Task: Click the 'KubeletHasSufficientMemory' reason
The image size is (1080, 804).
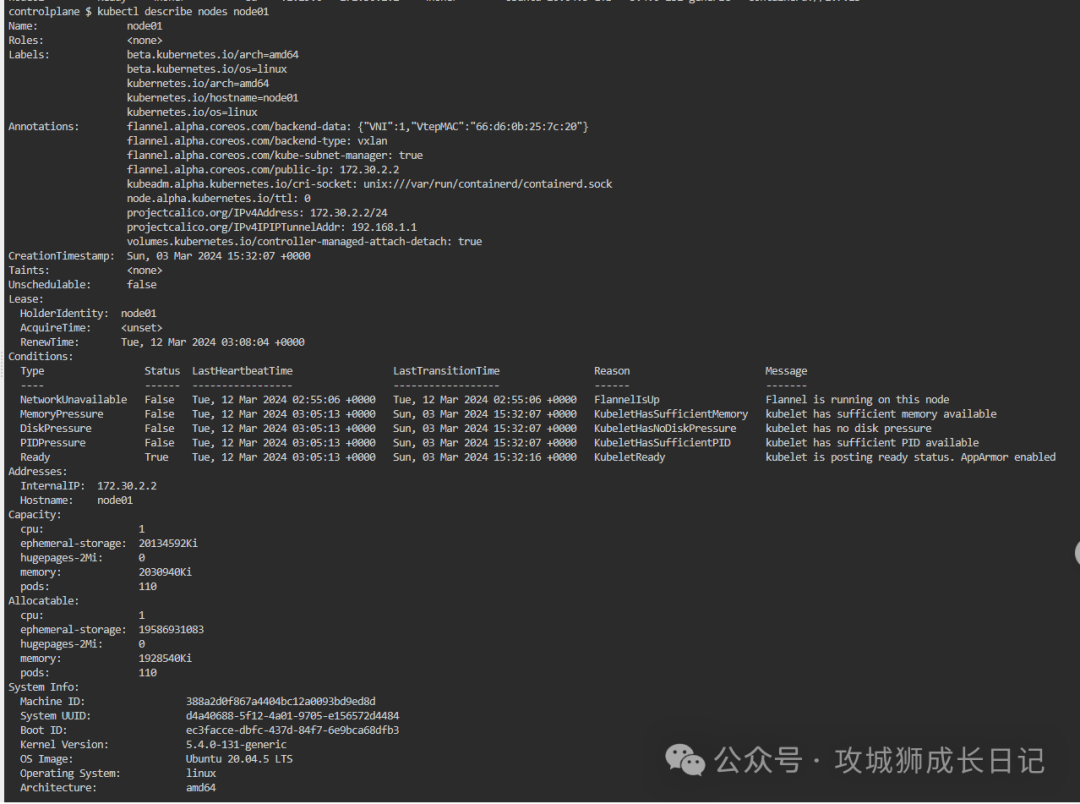Action: point(671,414)
